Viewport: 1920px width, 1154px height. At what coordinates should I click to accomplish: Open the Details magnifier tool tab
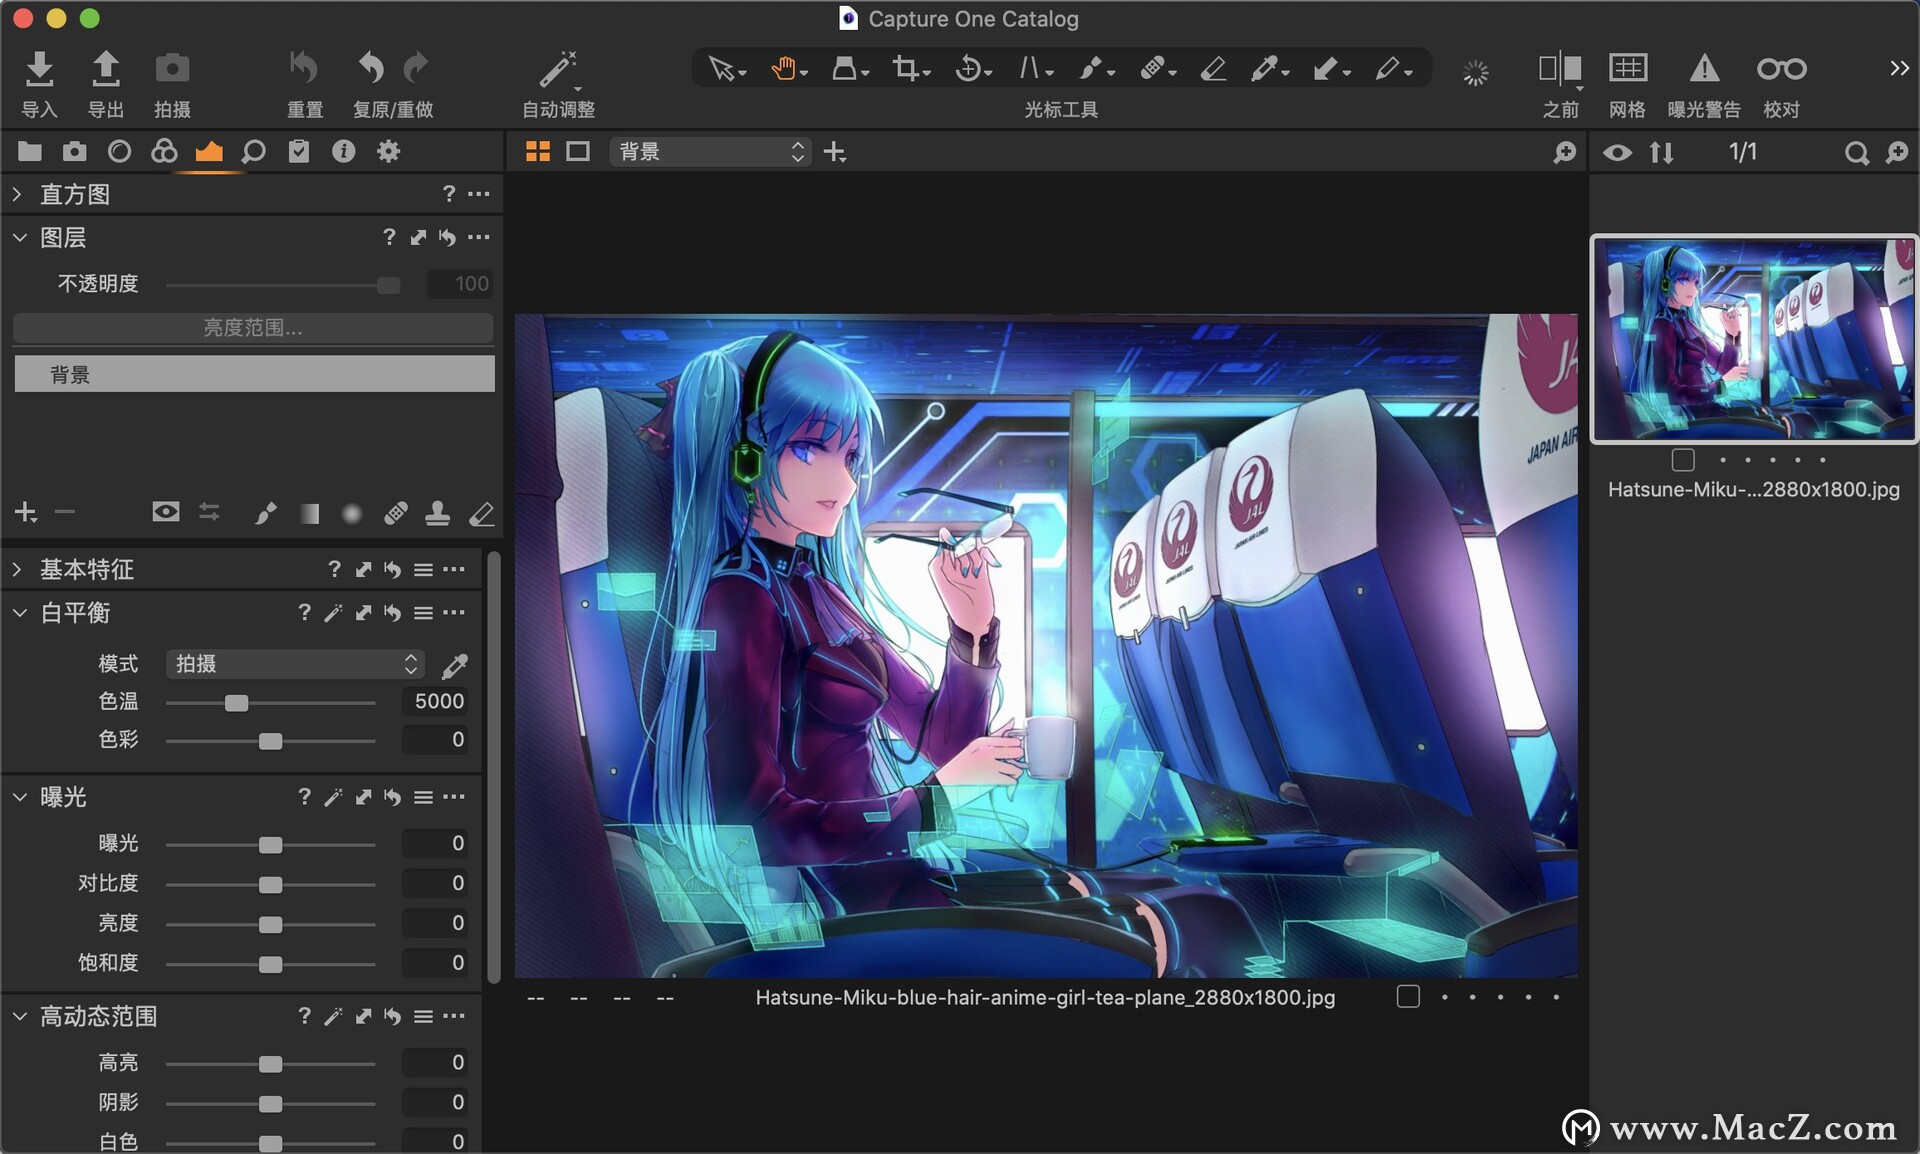click(254, 151)
